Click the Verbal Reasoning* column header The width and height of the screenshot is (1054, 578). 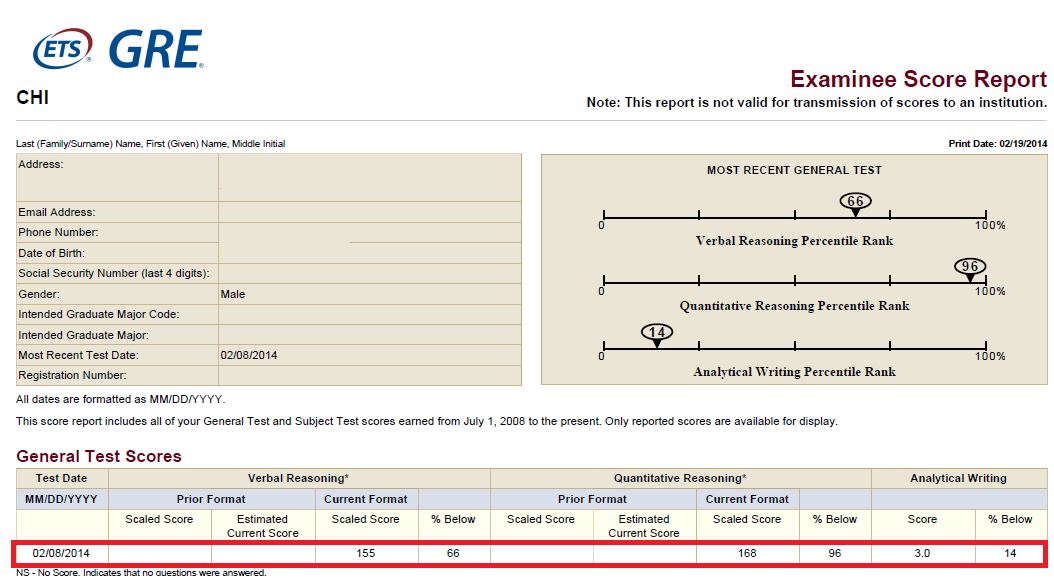(298, 479)
